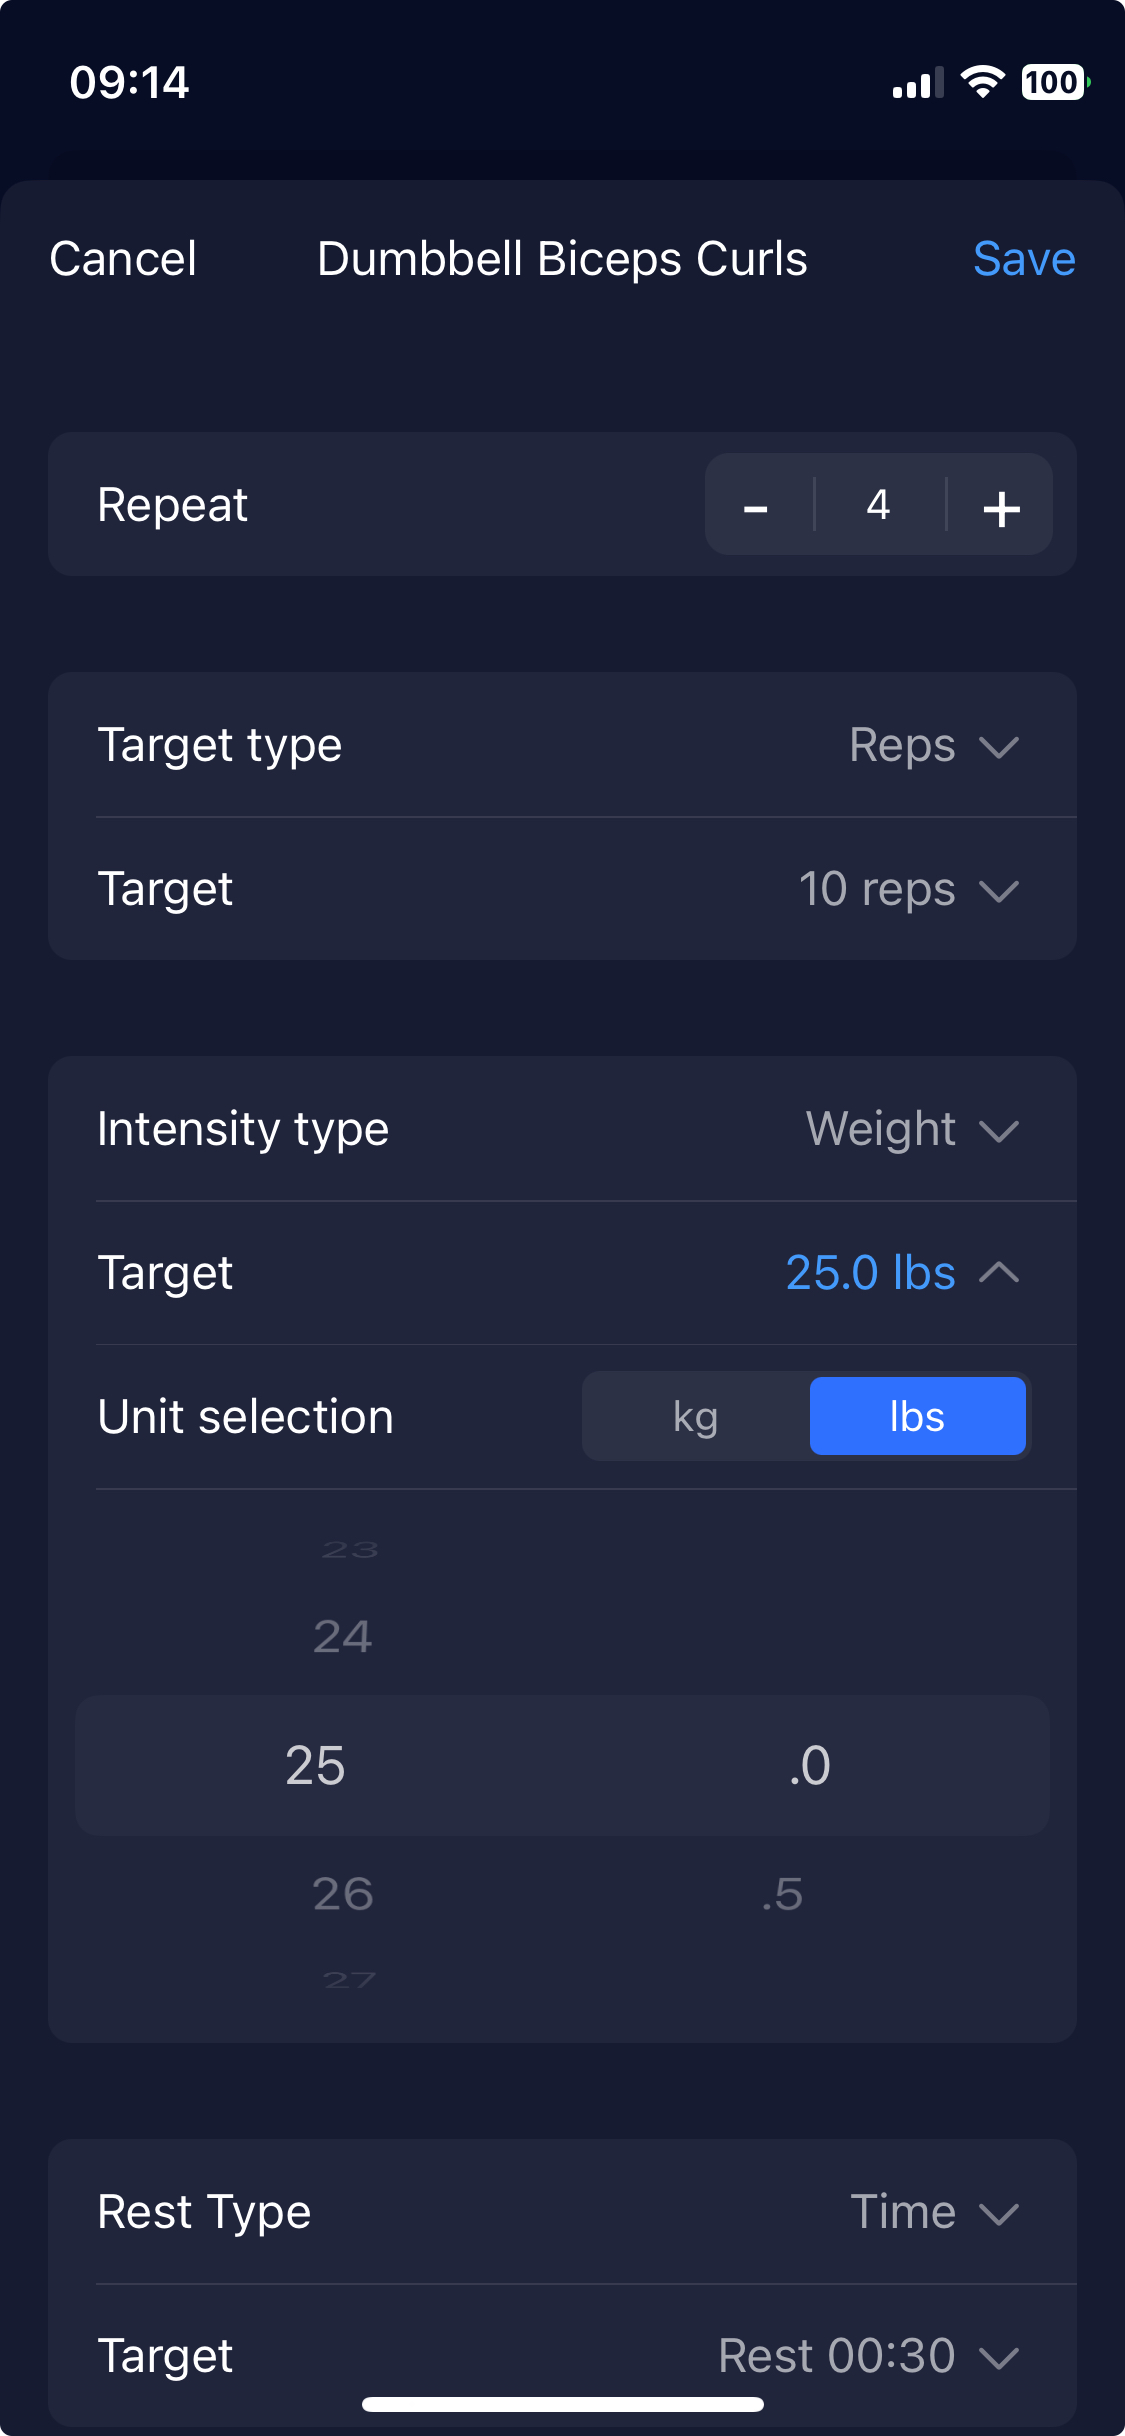The height and width of the screenshot is (2436, 1125).
Task: Pick 26 in the weight picker wheel
Action: point(343,1894)
